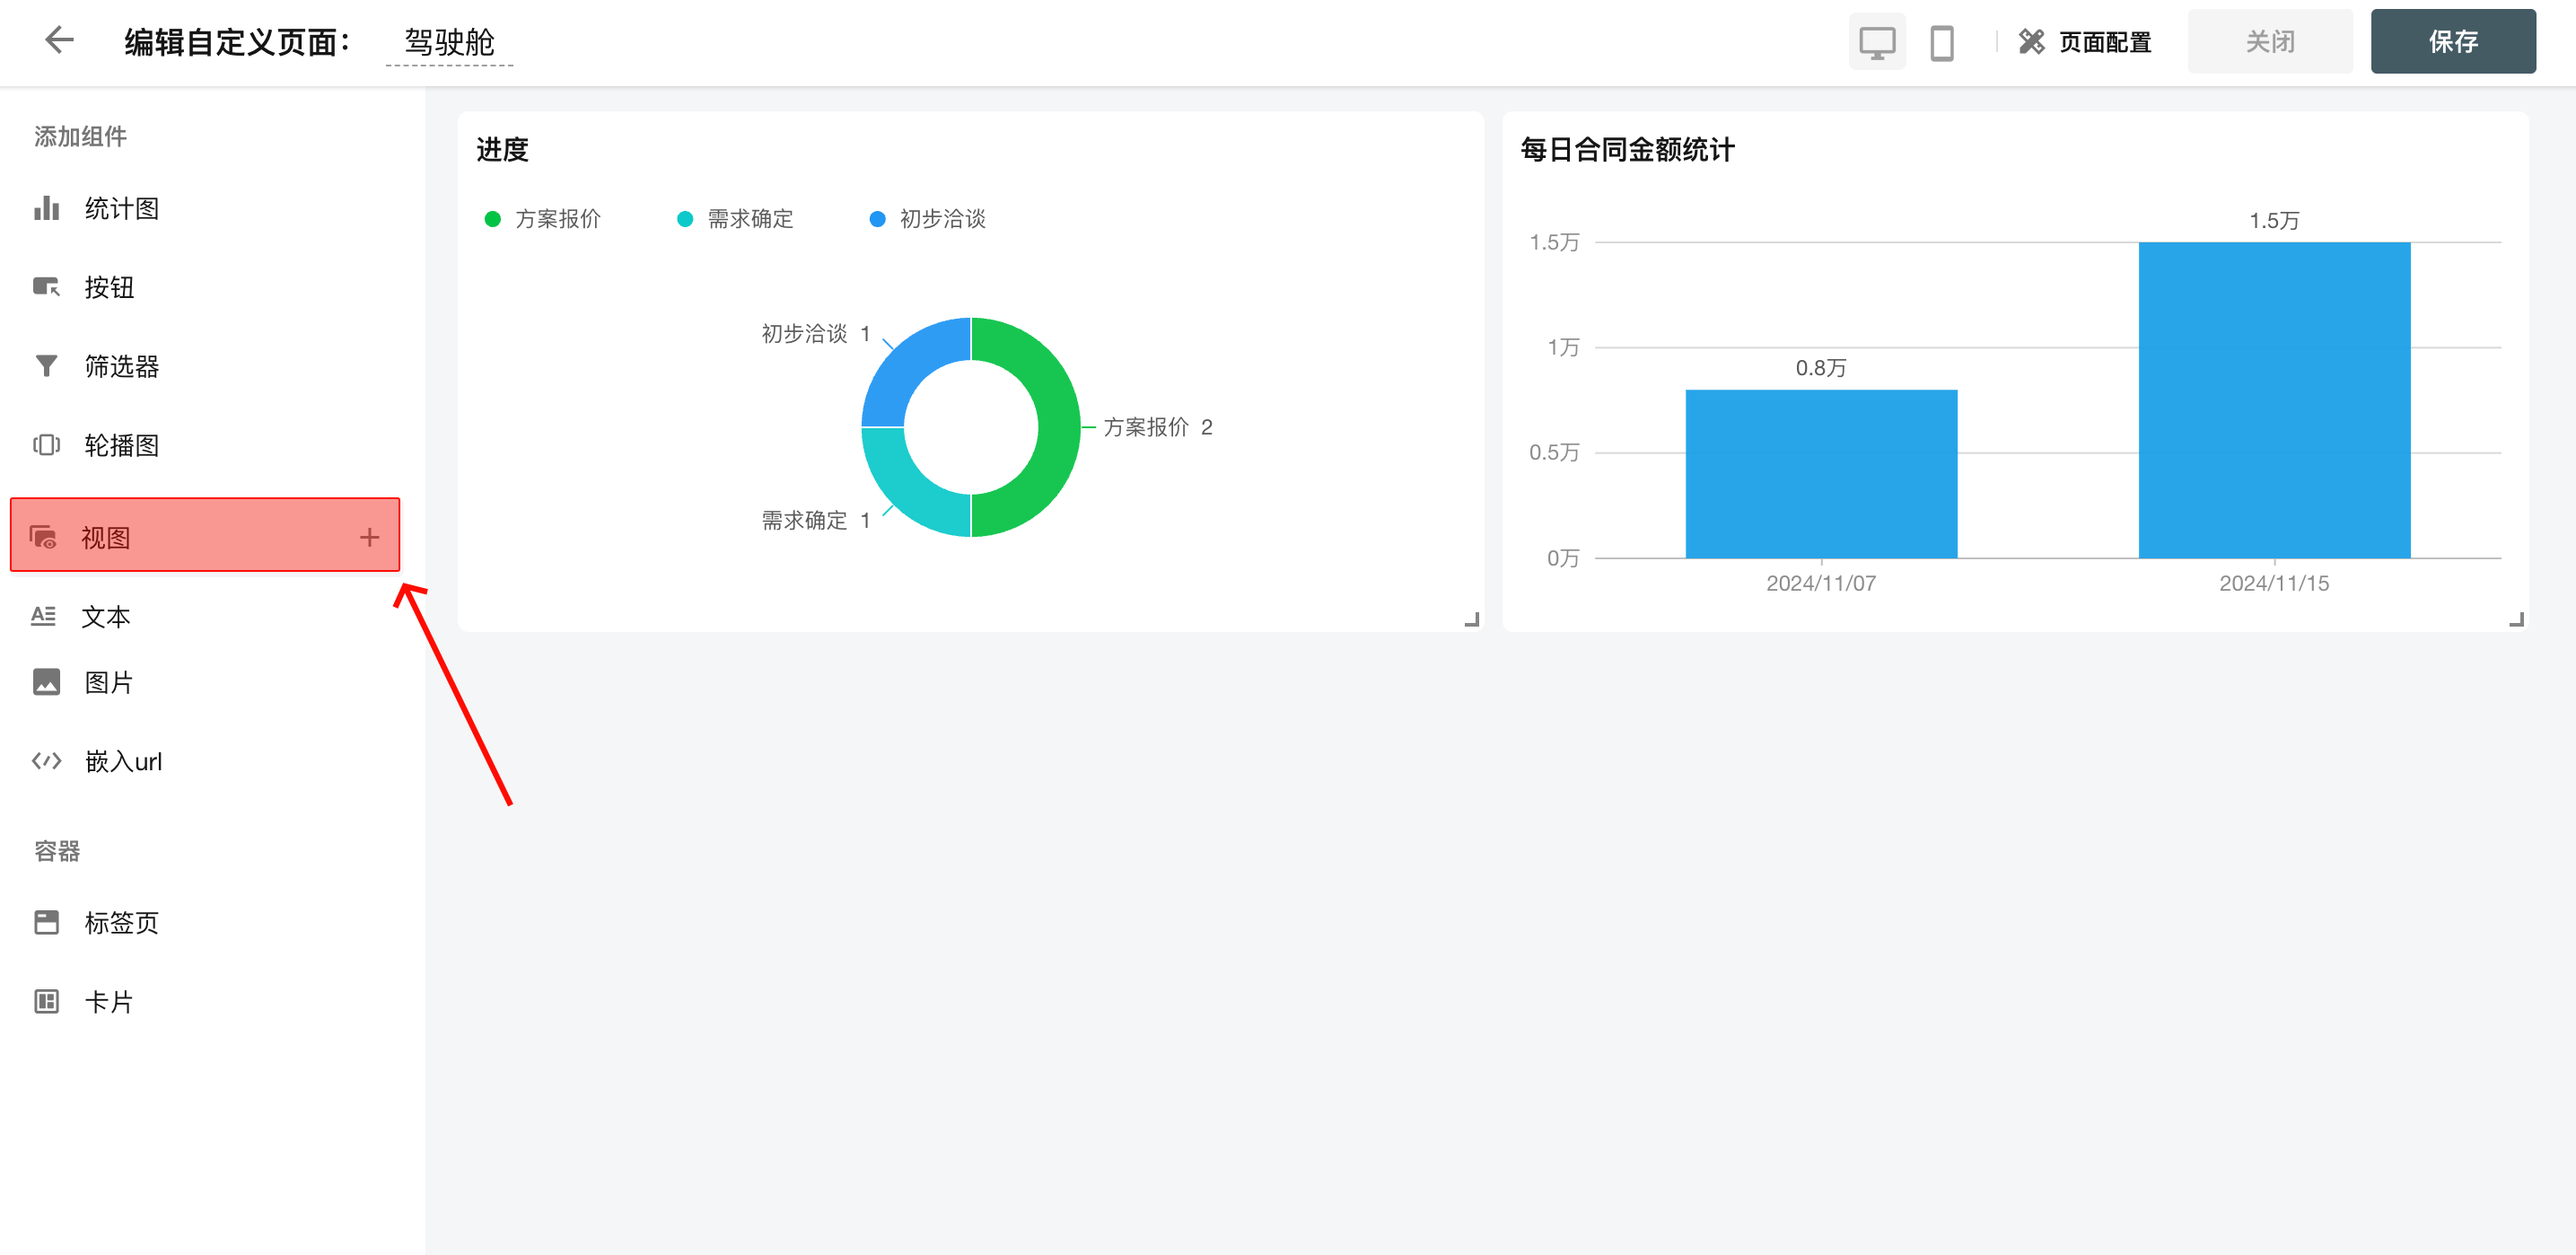Image resolution: width=2576 pixels, height=1255 pixels.
Task: Toggle 初步洽谈 legend color dot
Action: point(877,219)
